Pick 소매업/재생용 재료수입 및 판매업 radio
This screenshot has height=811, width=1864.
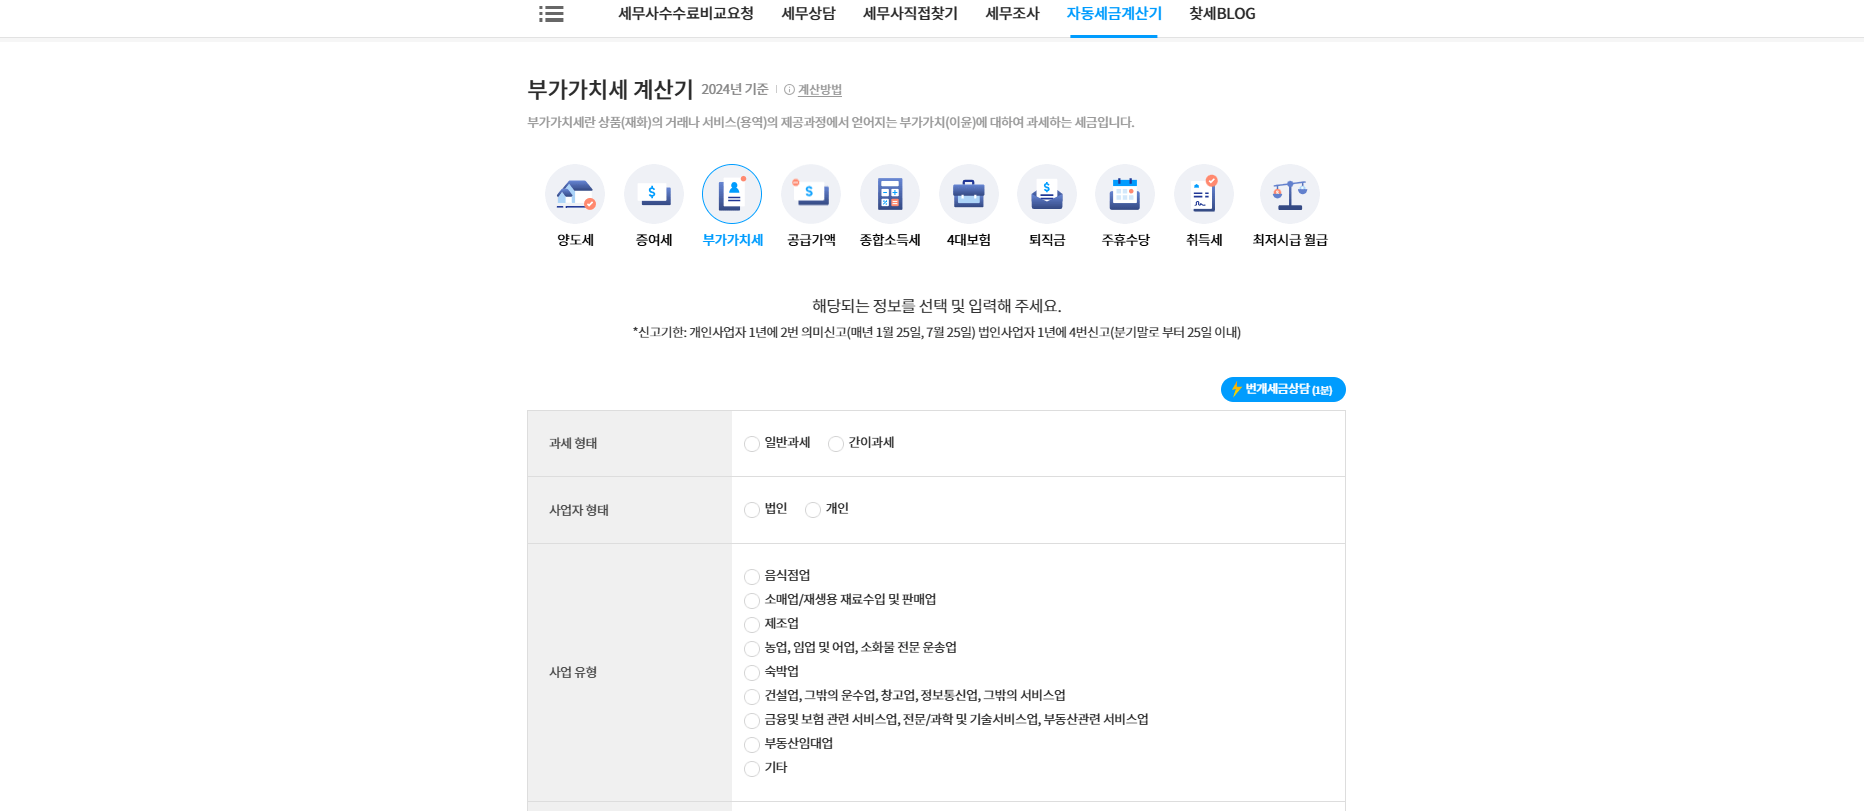pyautogui.click(x=752, y=601)
